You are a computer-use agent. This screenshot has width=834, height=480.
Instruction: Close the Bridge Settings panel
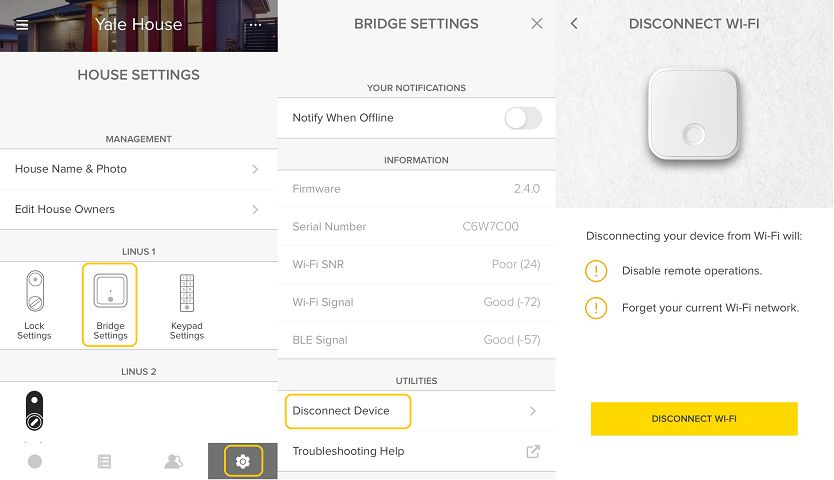click(537, 23)
